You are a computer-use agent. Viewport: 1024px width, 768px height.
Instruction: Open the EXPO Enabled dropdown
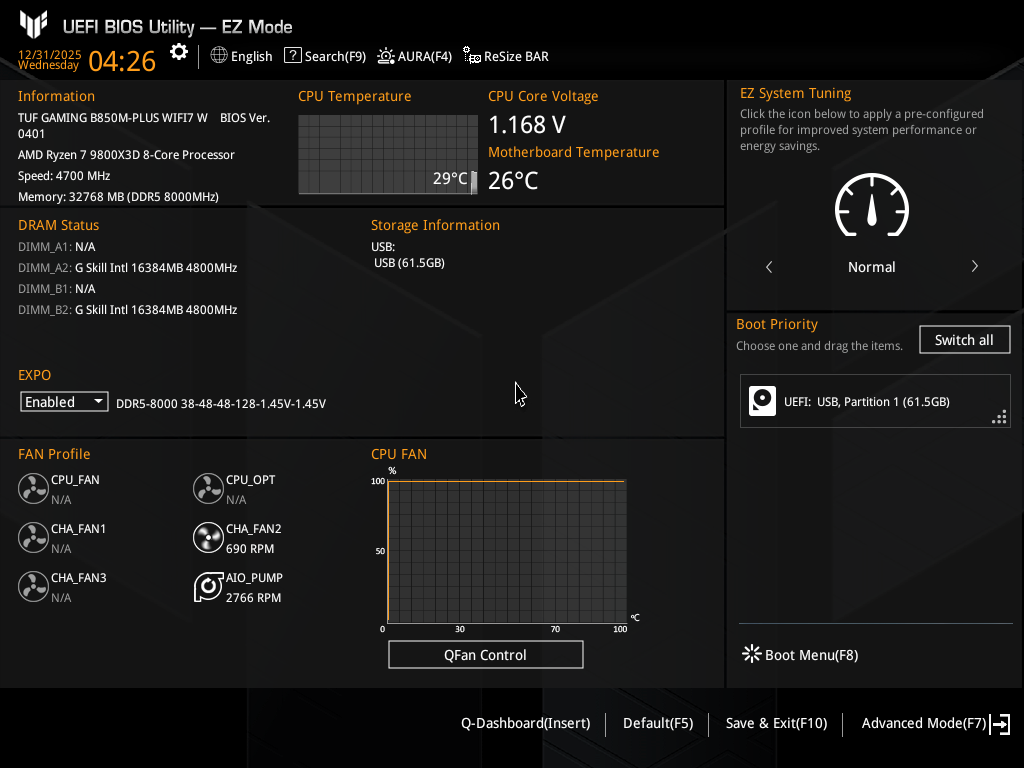(x=64, y=402)
